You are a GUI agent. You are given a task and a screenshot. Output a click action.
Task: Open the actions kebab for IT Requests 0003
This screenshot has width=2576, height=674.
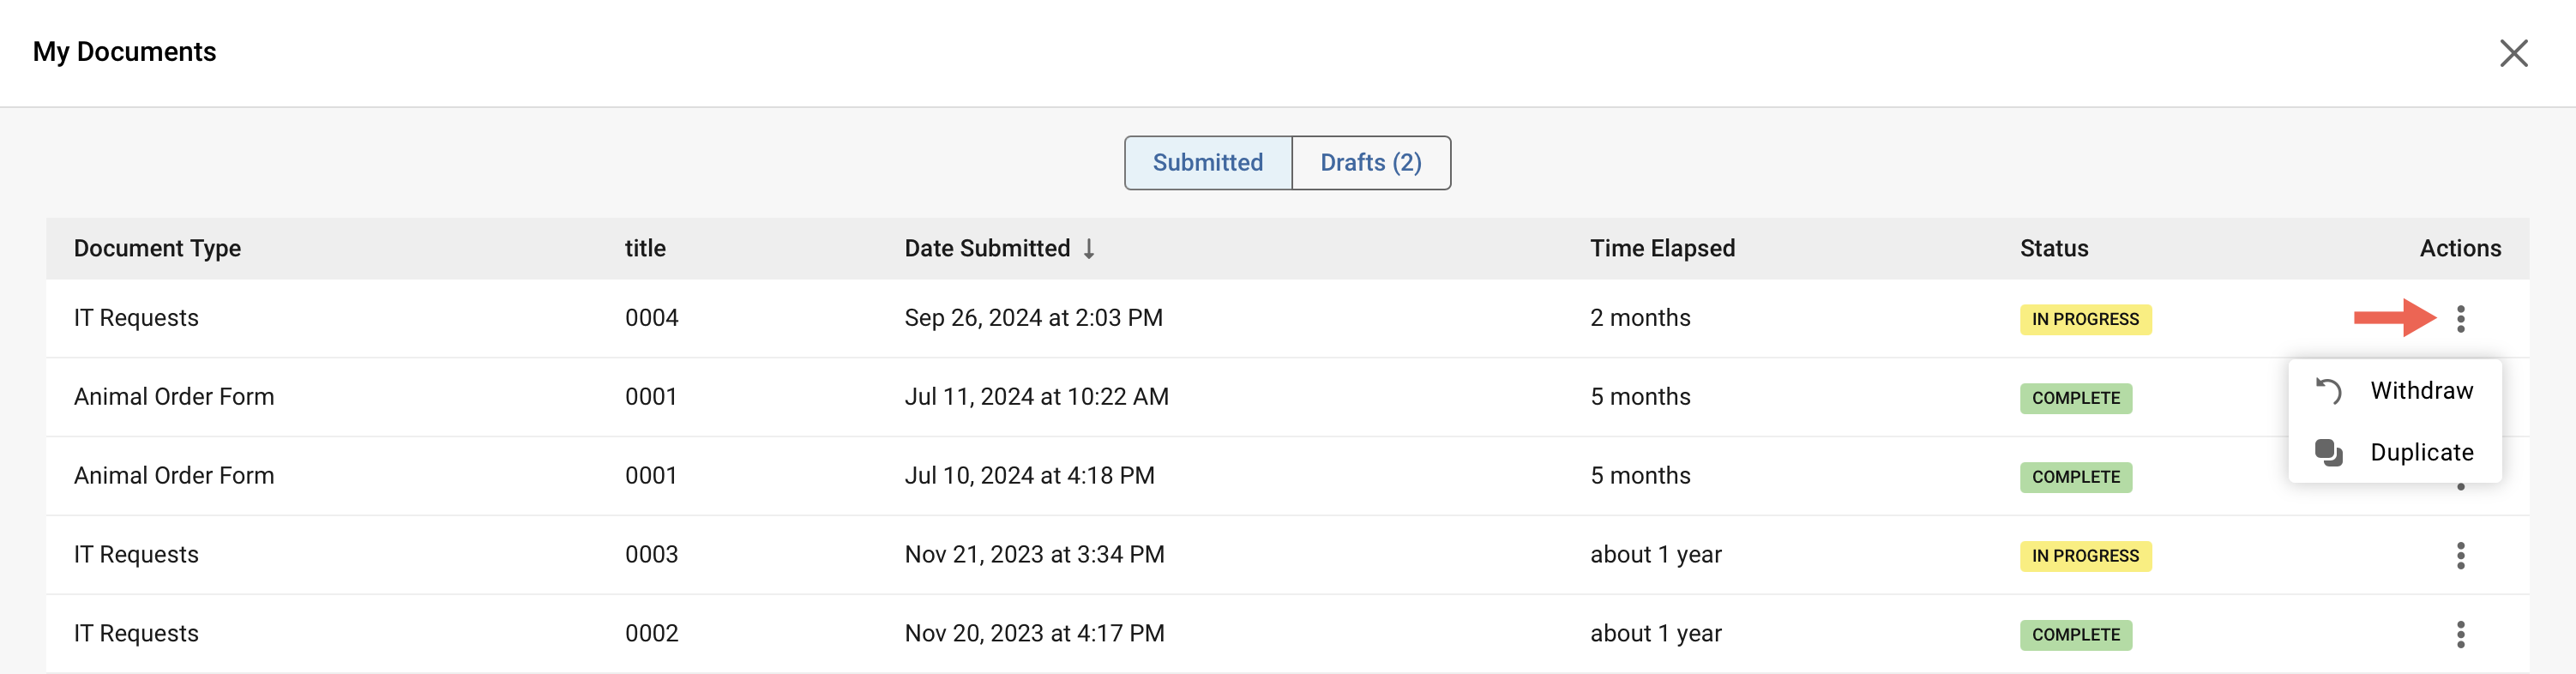[2461, 555]
